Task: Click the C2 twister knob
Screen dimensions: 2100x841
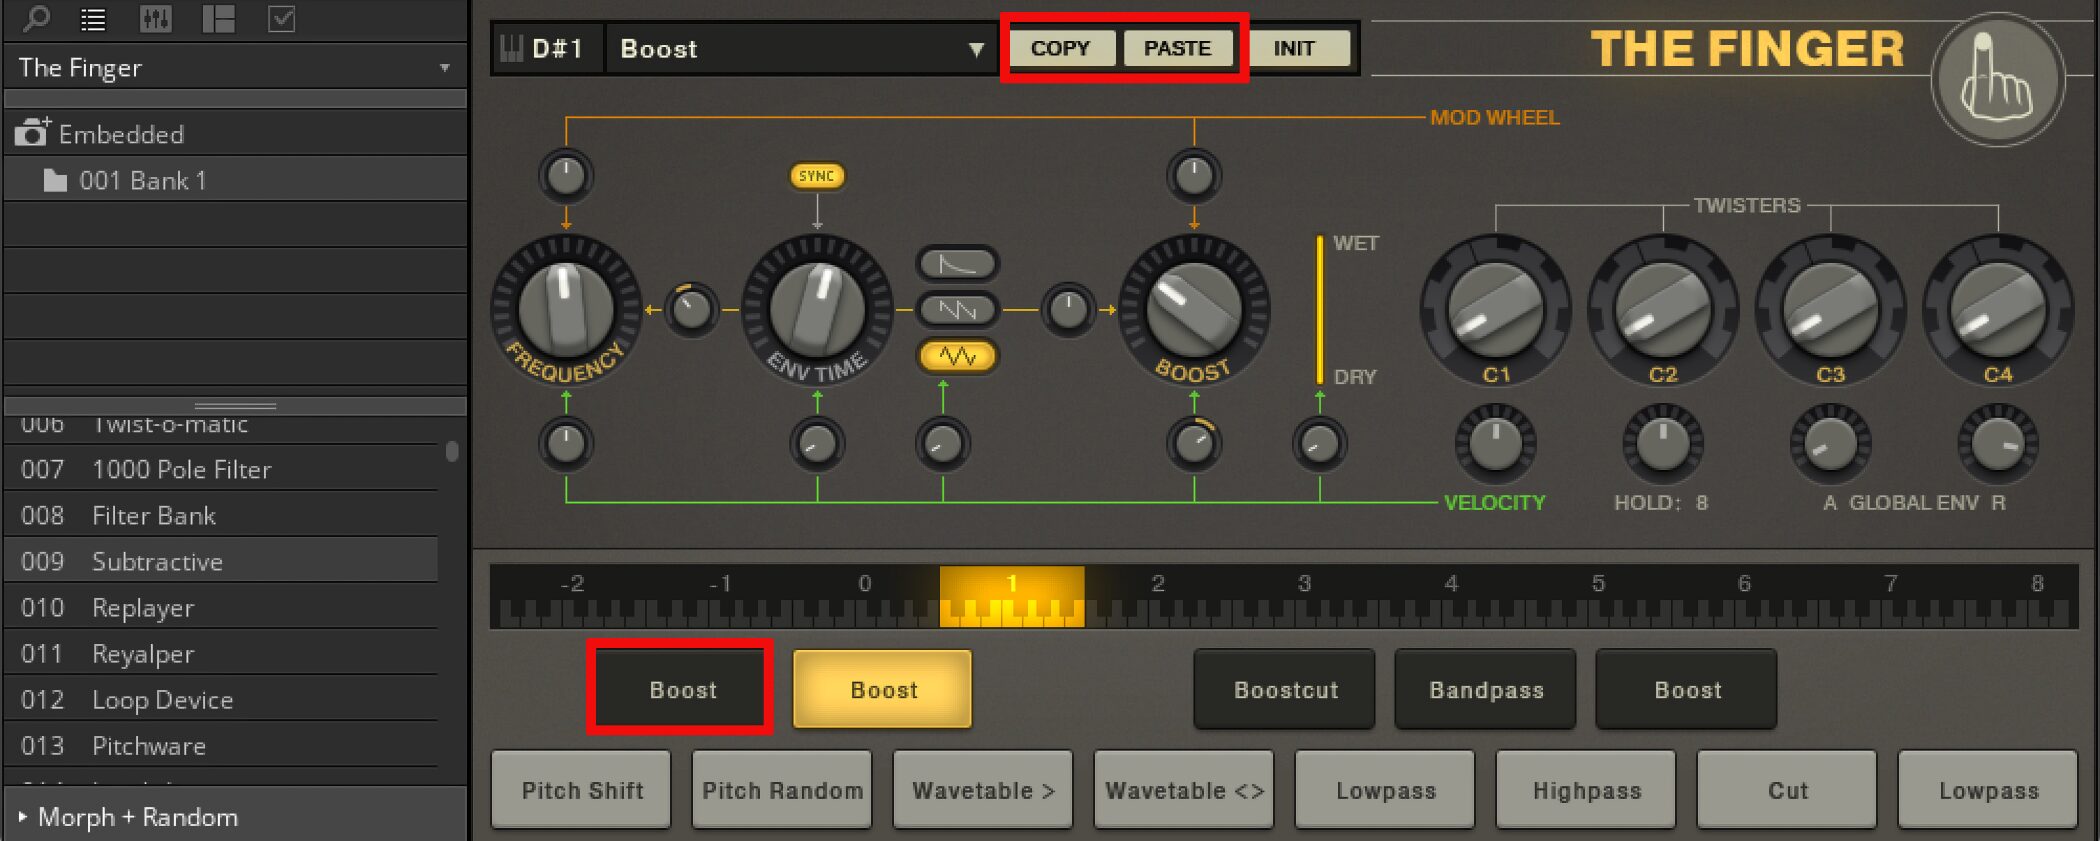Action: pos(1663,309)
